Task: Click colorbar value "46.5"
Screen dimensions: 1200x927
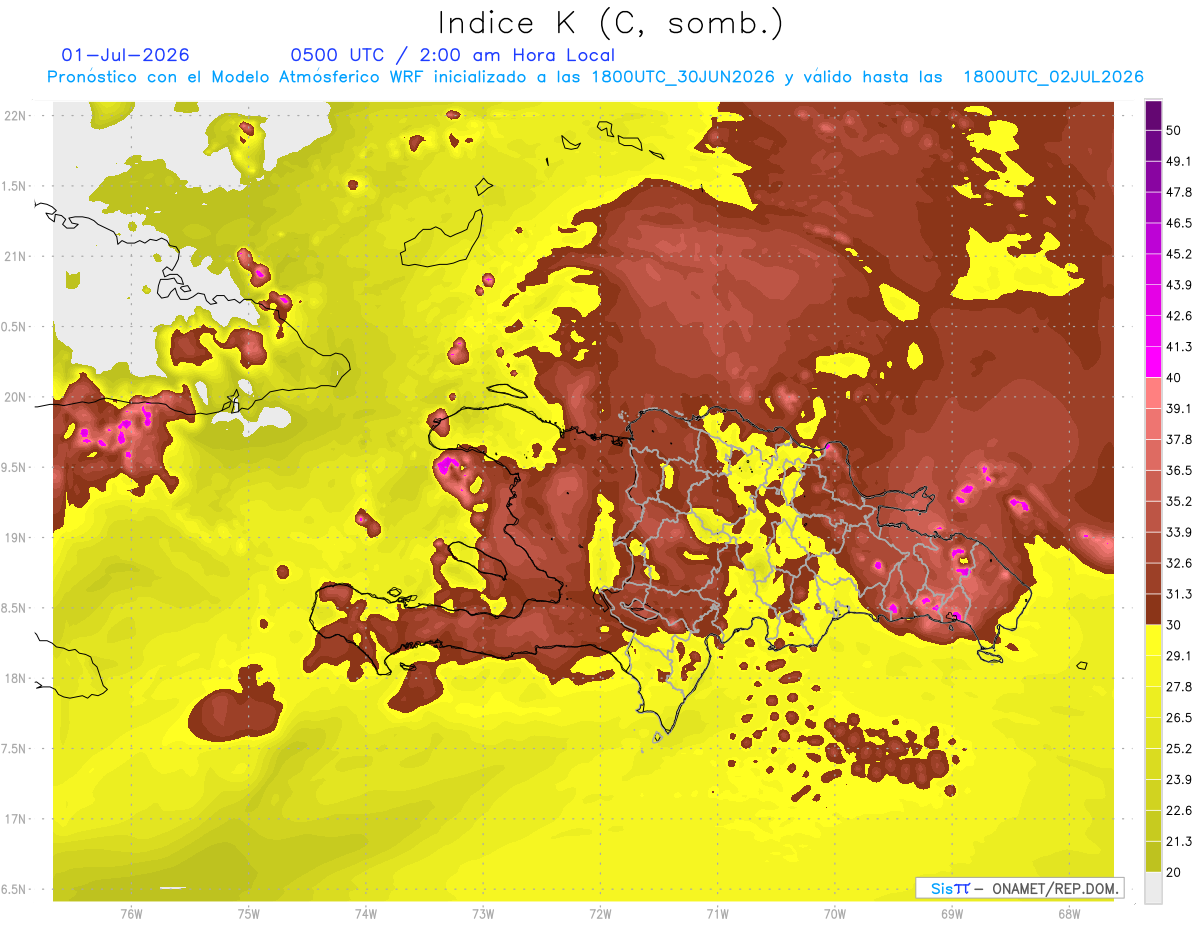Action: 1179,223
